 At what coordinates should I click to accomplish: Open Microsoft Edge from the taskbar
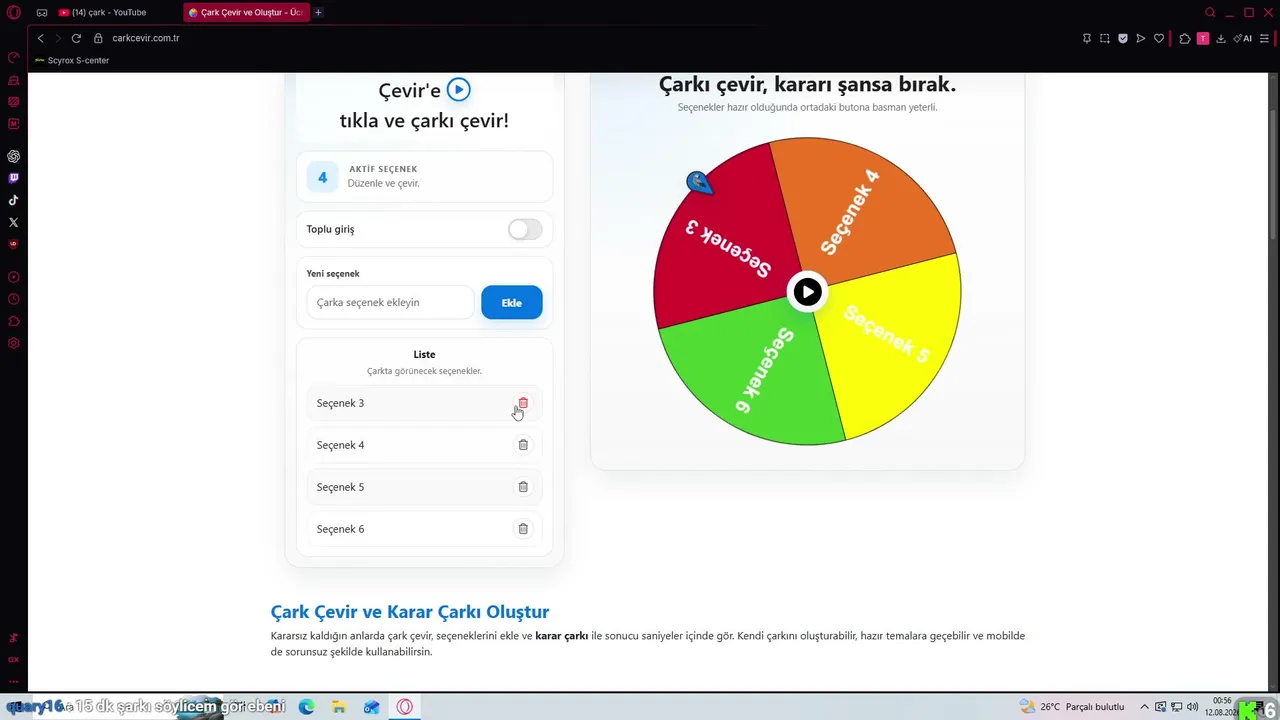(306, 707)
